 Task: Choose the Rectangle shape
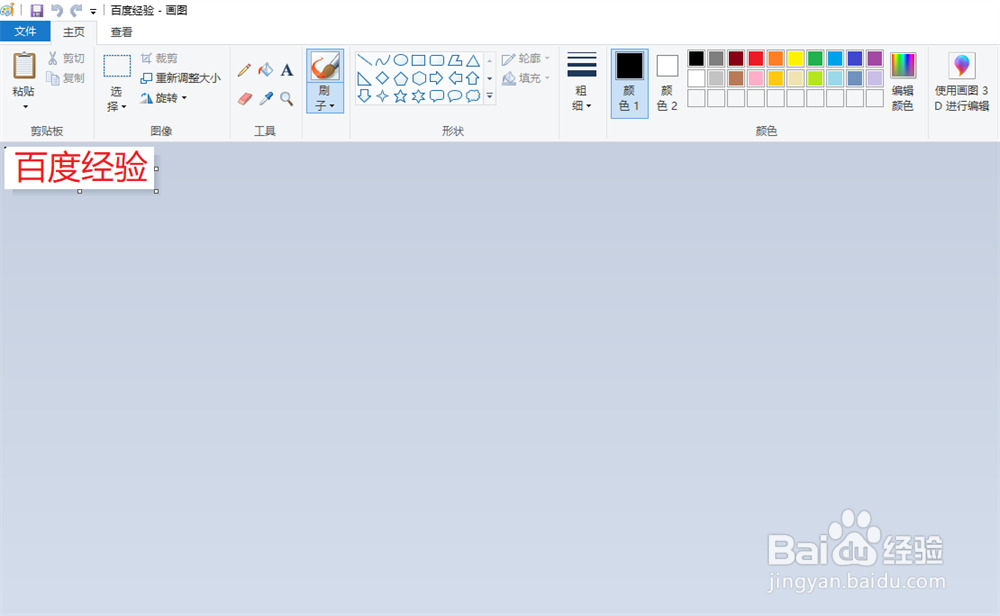pyautogui.click(x=418, y=61)
